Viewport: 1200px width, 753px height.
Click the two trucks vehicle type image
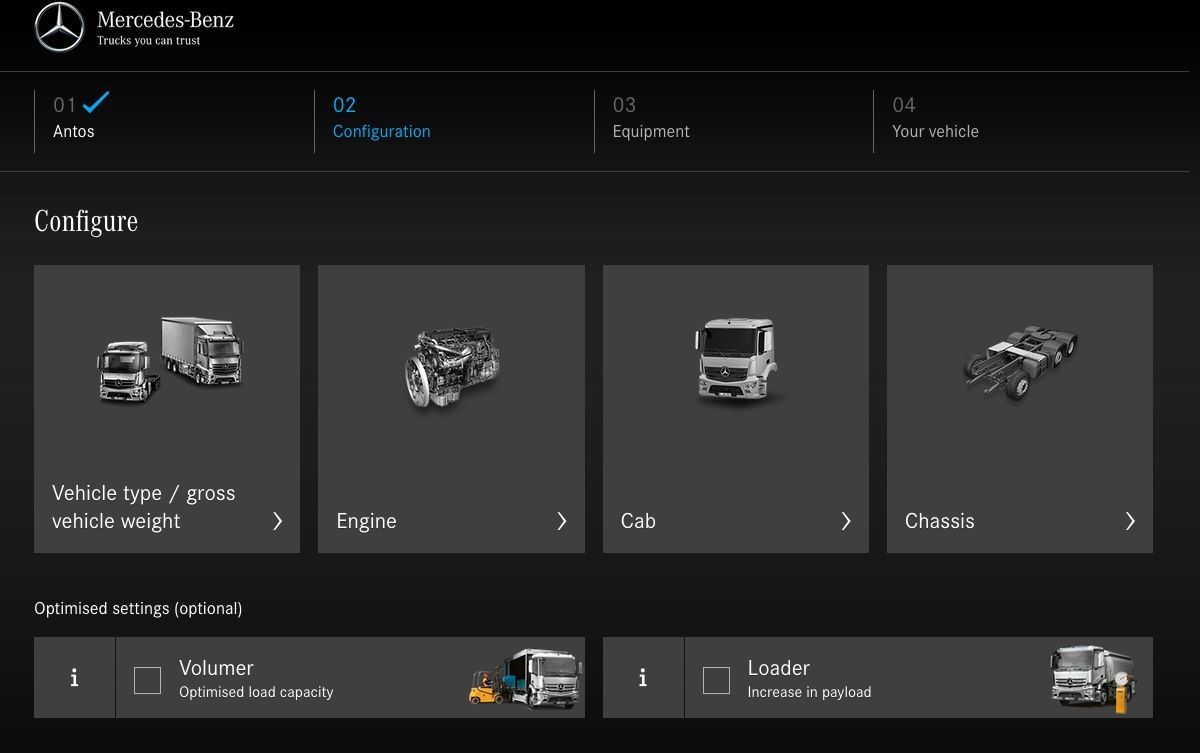168,359
